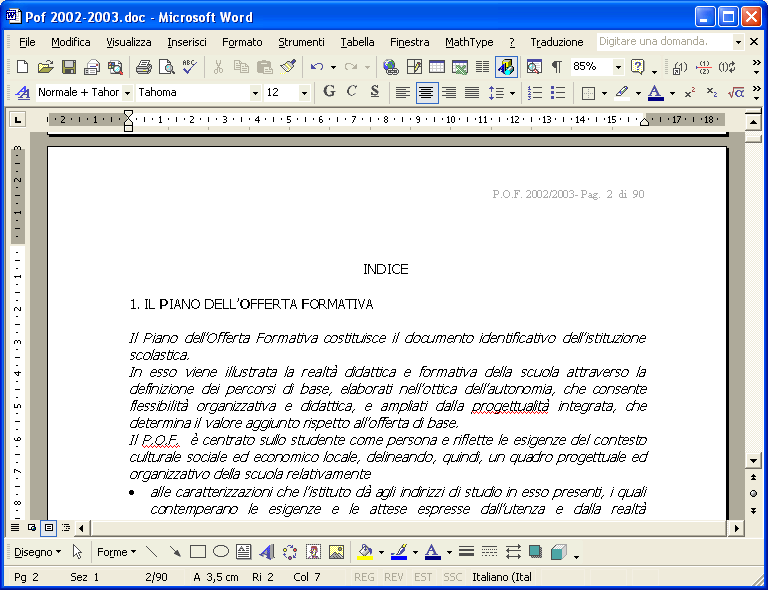Expand the font size dropdown
The height and width of the screenshot is (590, 768).
pyautogui.click(x=304, y=92)
